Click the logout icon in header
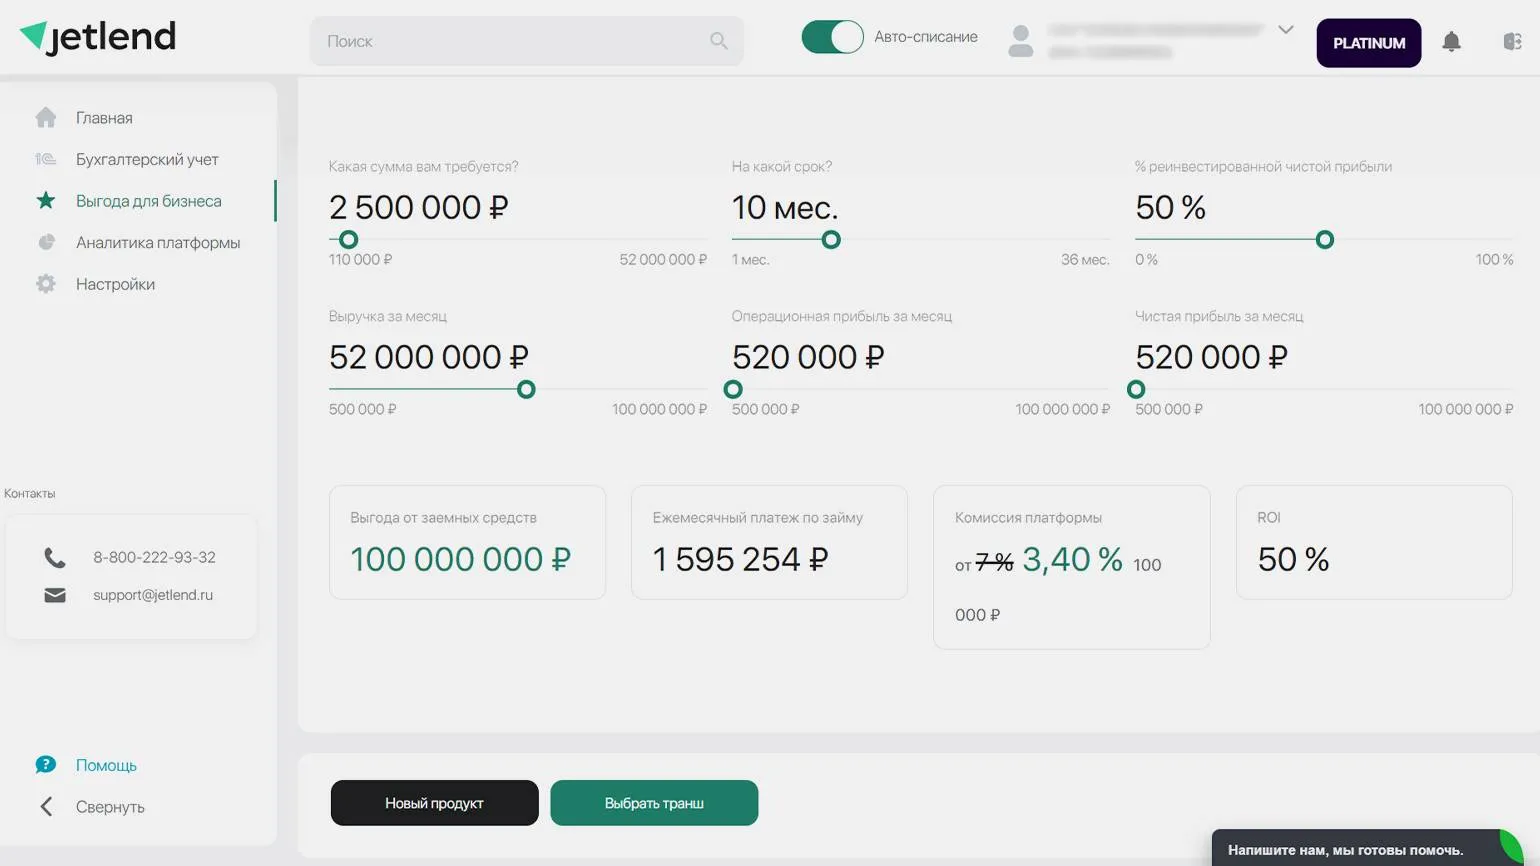 pyautogui.click(x=1512, y=42)
